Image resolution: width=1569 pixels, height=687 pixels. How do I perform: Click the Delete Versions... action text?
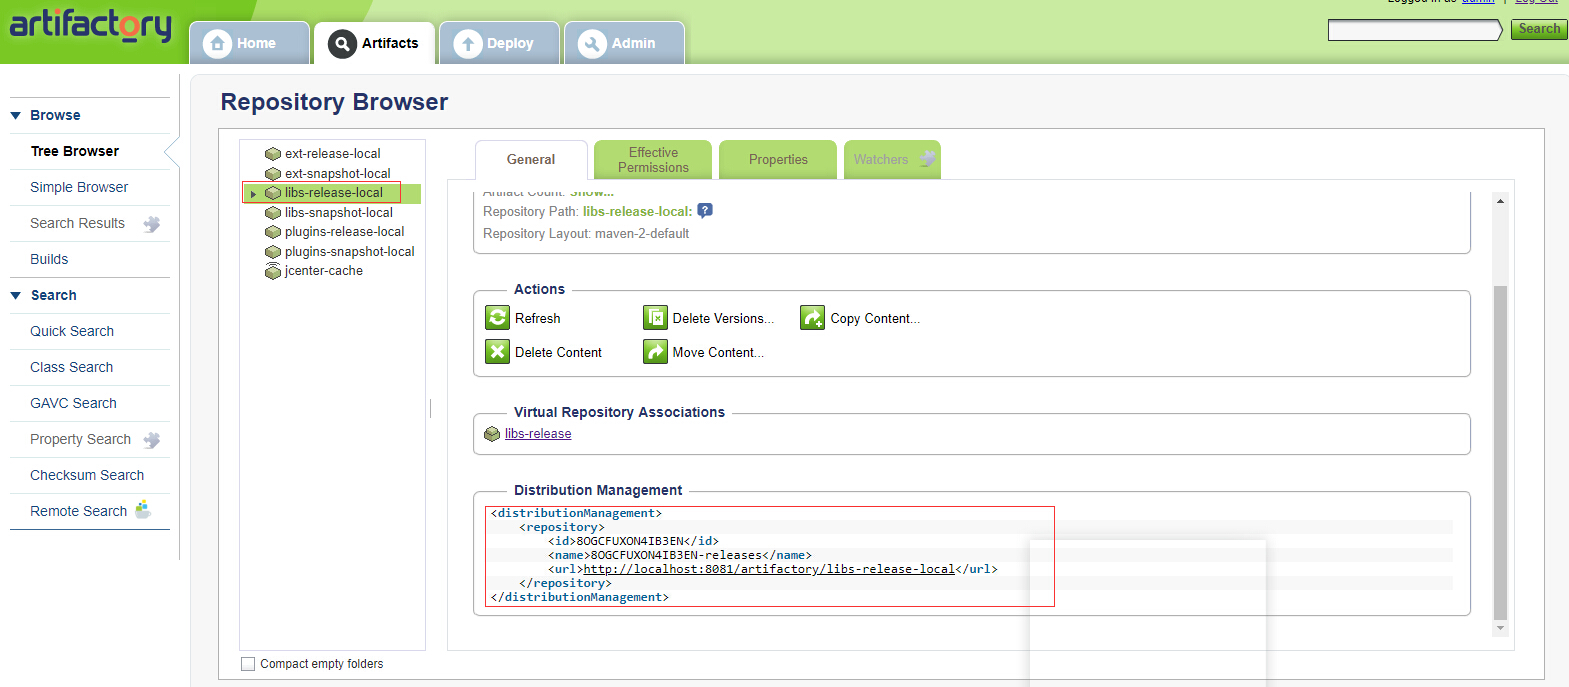pos(723,319)
